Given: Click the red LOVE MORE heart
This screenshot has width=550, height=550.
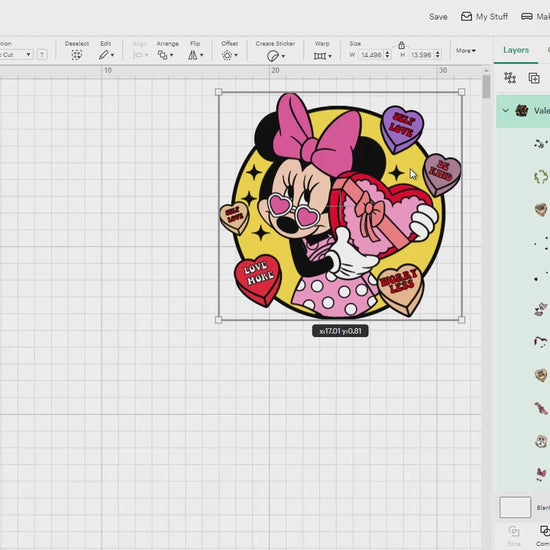Looking at the screenshot, I should 258,280.
